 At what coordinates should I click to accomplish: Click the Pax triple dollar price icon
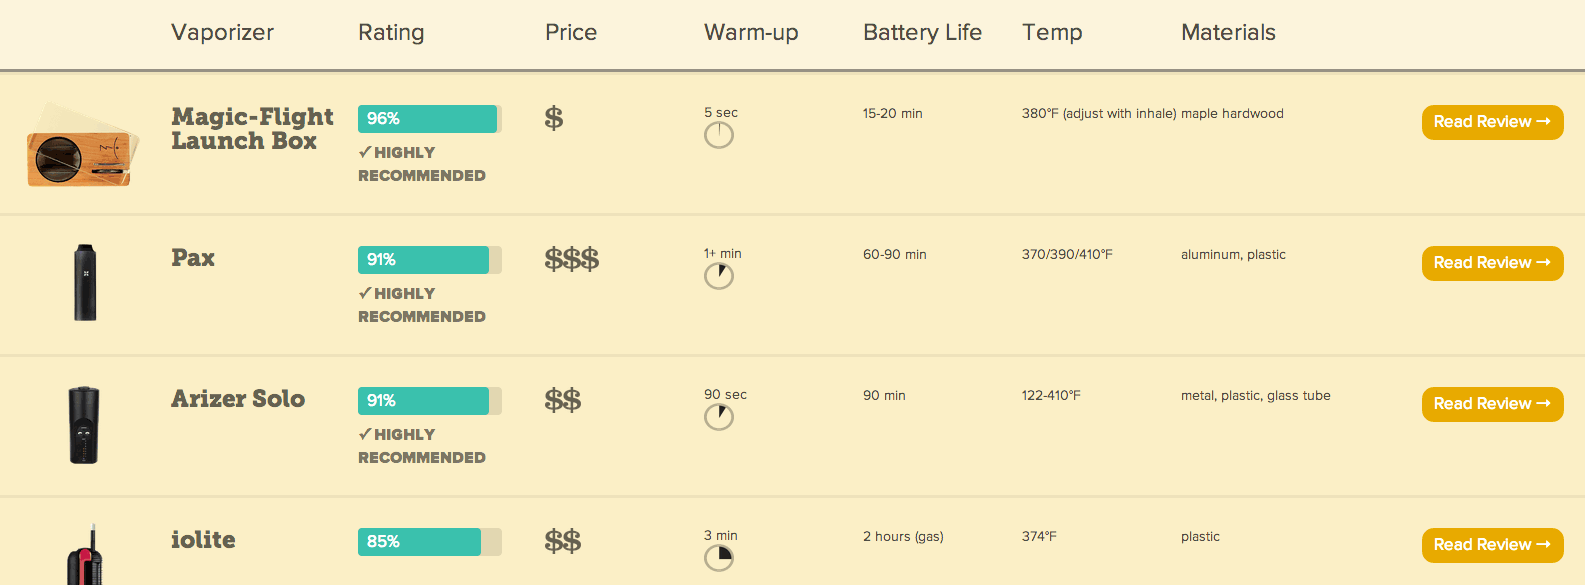pyautogui.click(x=571, y=260)
